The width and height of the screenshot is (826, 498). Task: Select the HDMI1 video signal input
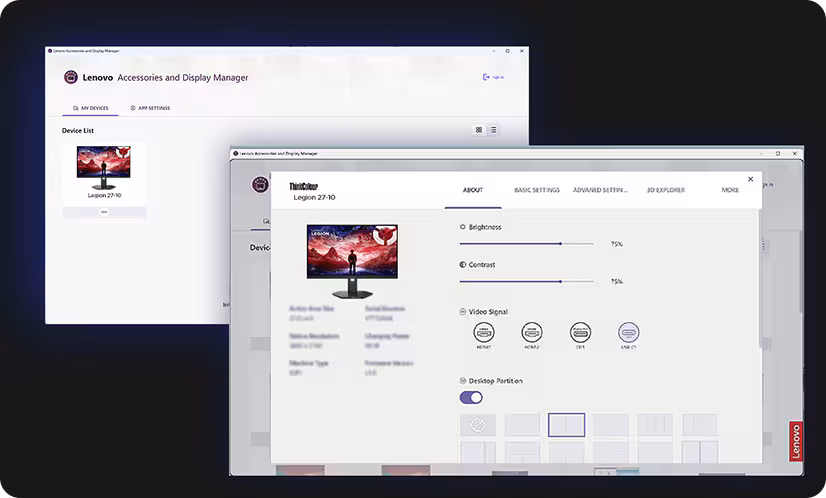pos(484,332)
